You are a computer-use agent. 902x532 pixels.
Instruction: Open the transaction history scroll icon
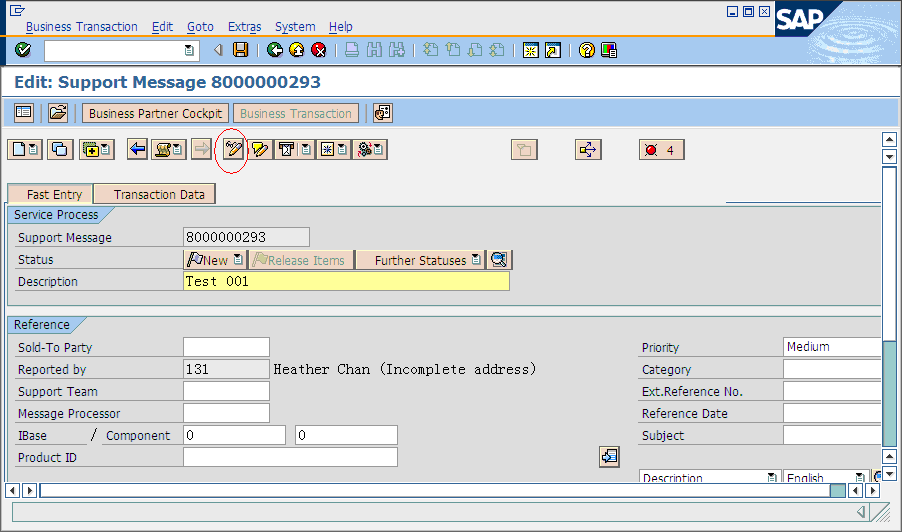169,150
